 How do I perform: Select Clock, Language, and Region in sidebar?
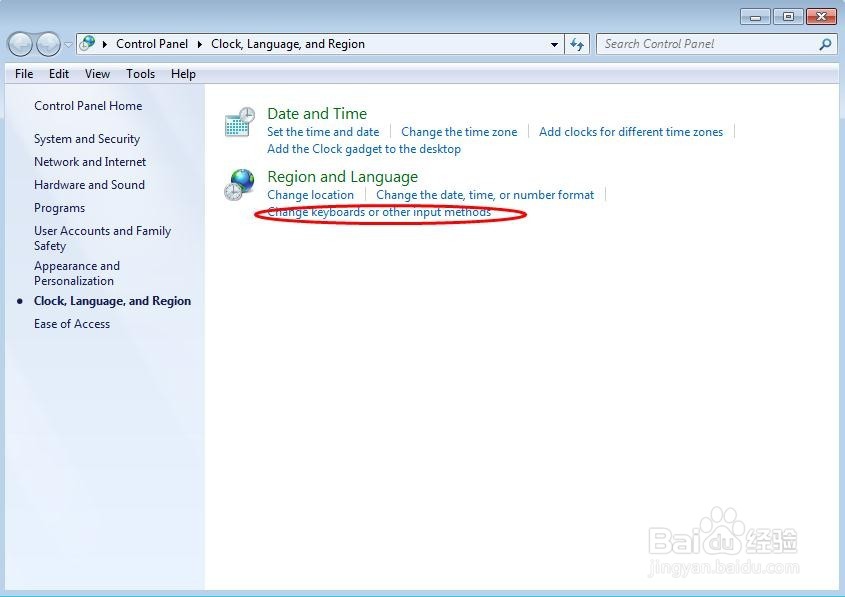112,301
